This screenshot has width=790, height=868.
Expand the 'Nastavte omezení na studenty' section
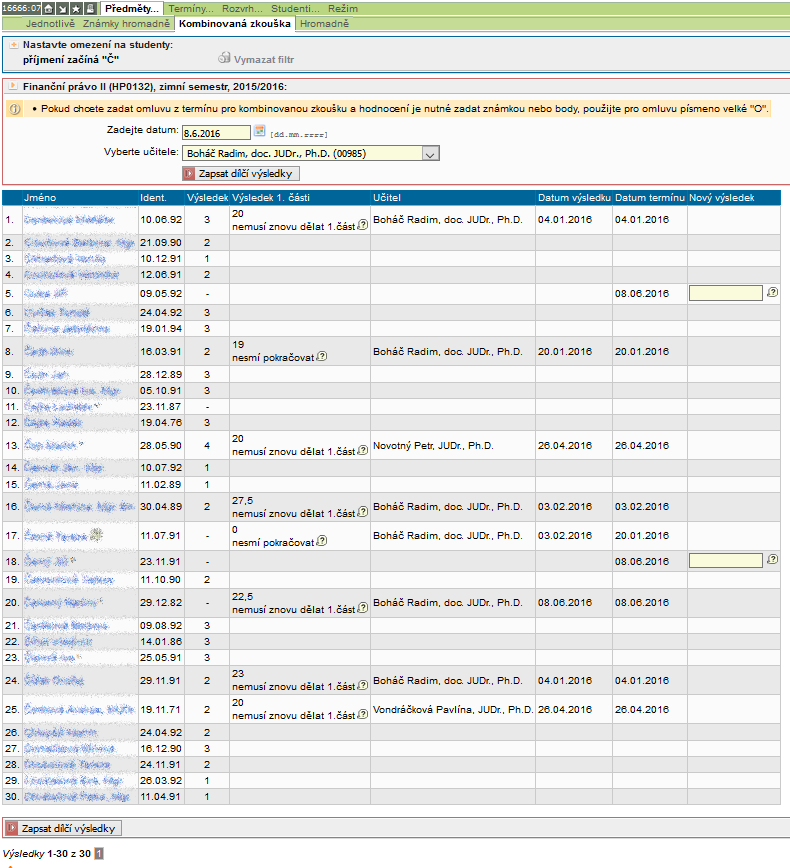click(x=13, y=45)
